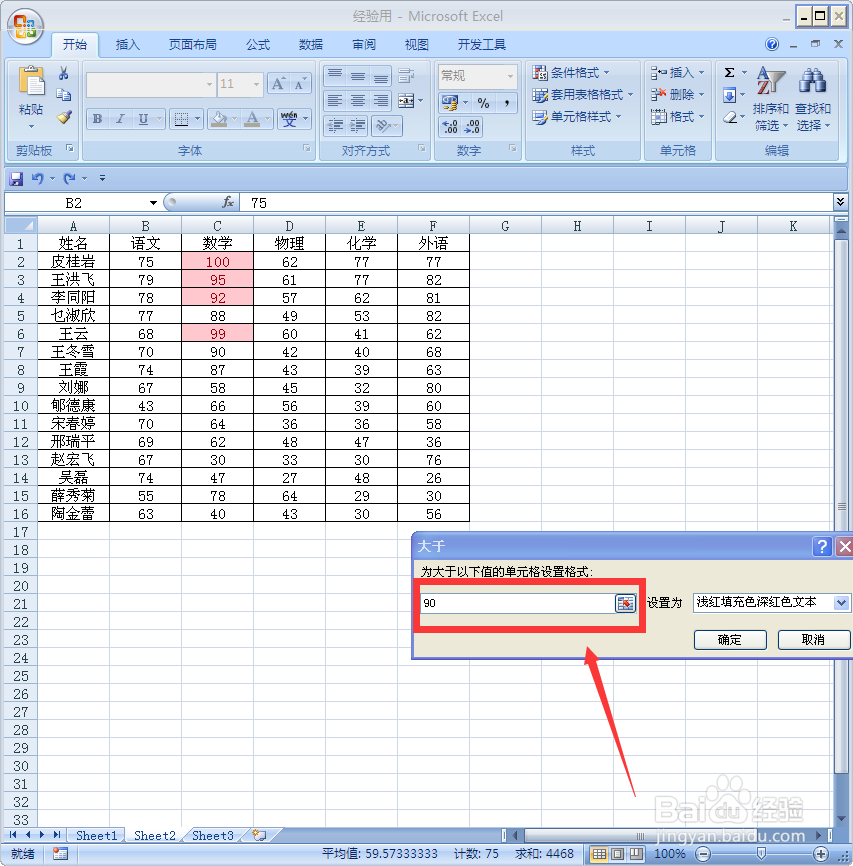Open the phonetic guide wén button
Screen dimensions: 853x866
tap(289, 119)
